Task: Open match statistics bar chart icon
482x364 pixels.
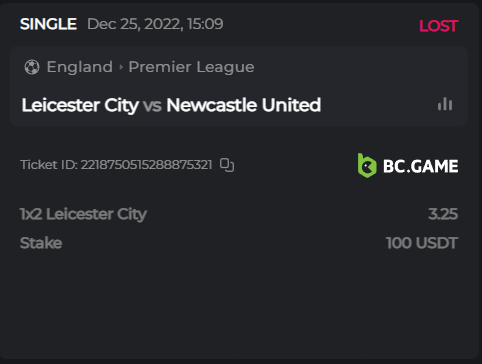Action: [445, 104]
